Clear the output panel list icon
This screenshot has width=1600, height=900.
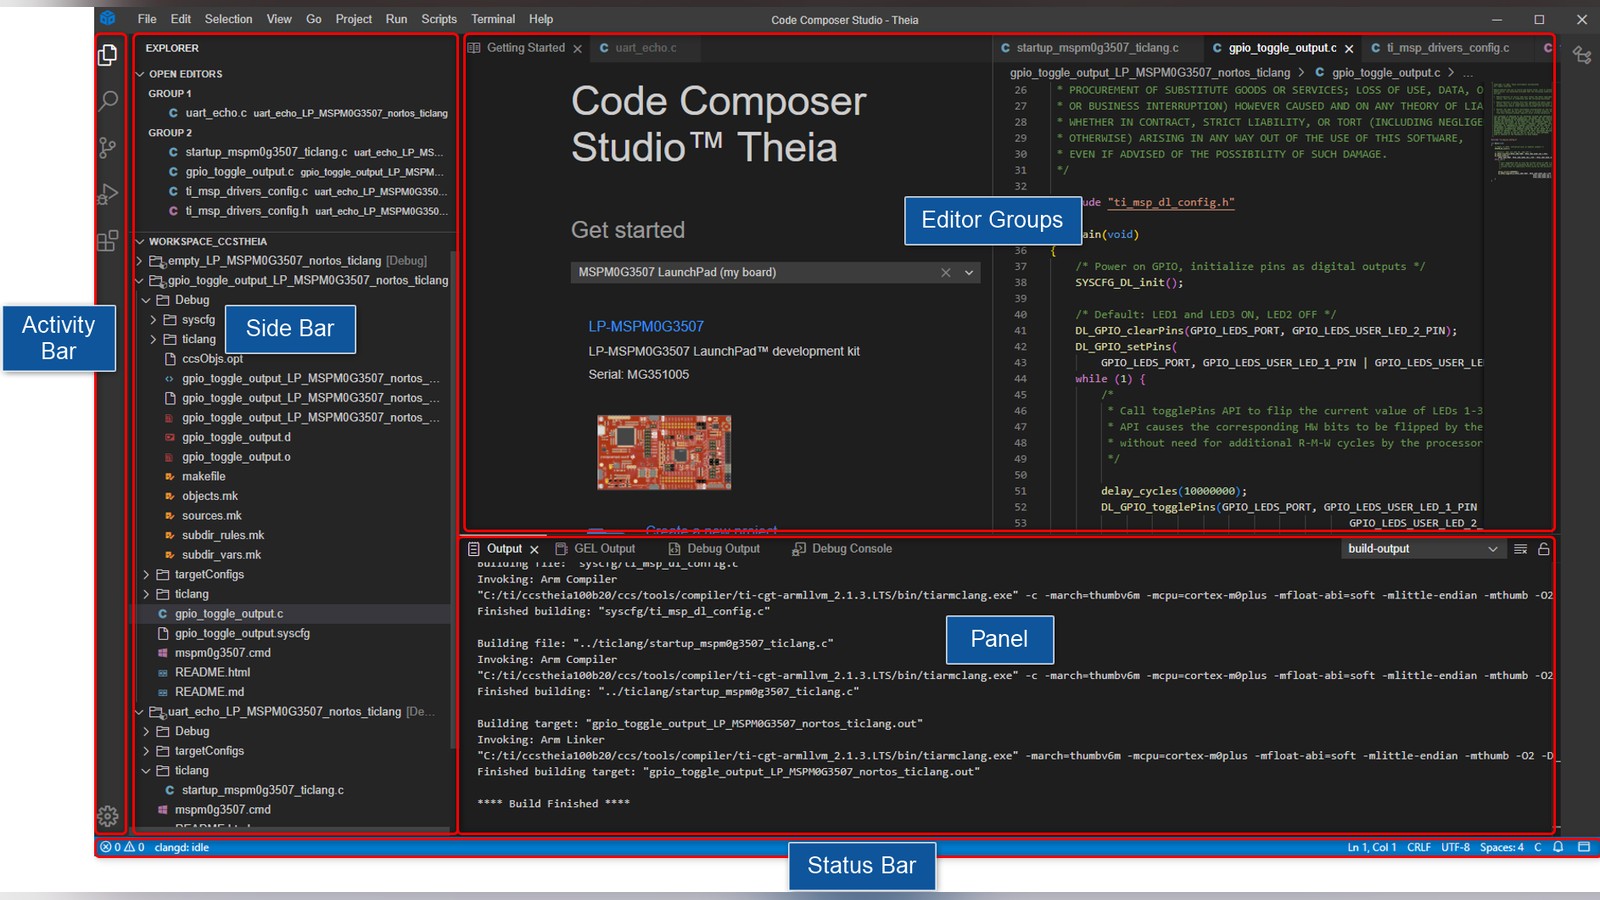(1520, 549)
